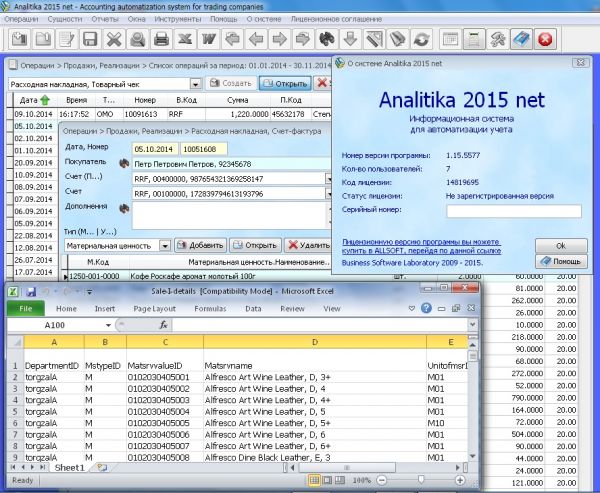Screen dimensions: 600x493
Task: Click the Excel Help question mark icon
Action: 426,308
